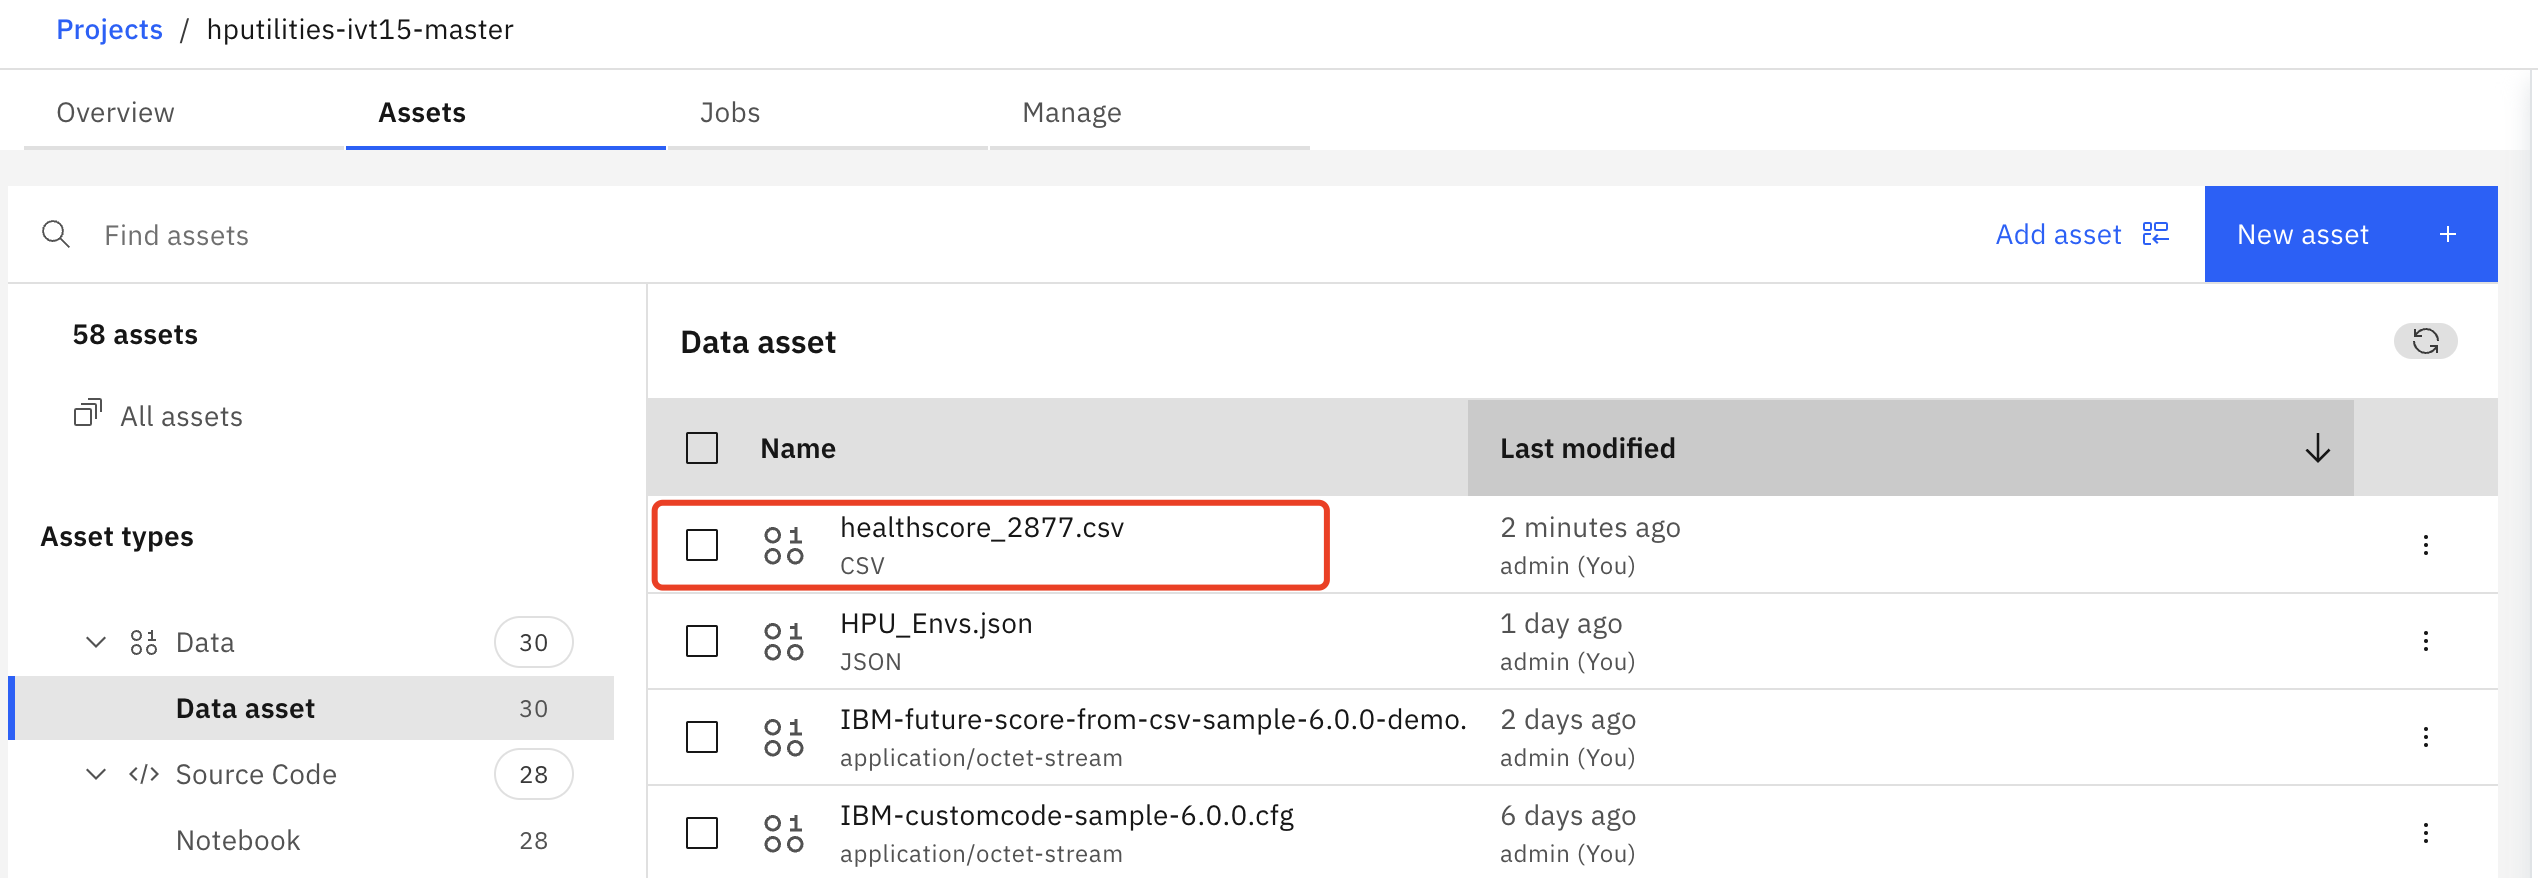Click data asset icon beside HPU_Envs.json
Viewport: 2538px width, 878px height.
click(784, 641)
